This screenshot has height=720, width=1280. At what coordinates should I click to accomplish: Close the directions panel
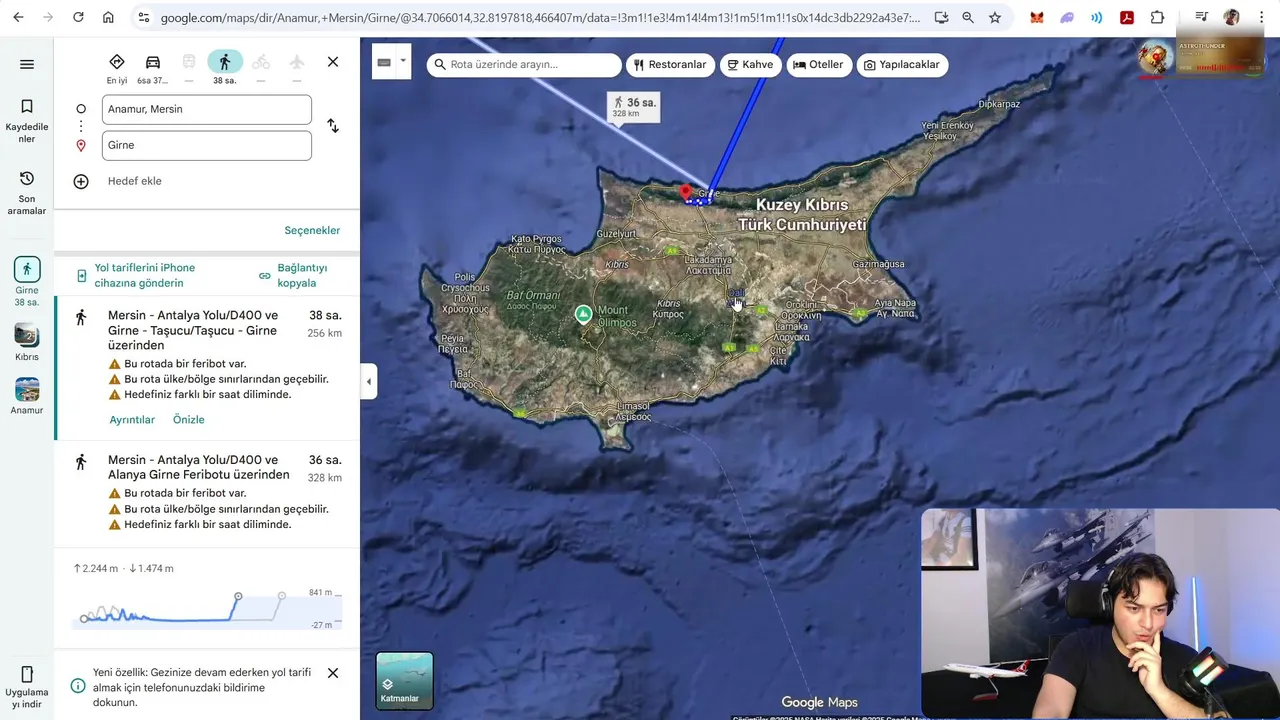coord(333,62)
